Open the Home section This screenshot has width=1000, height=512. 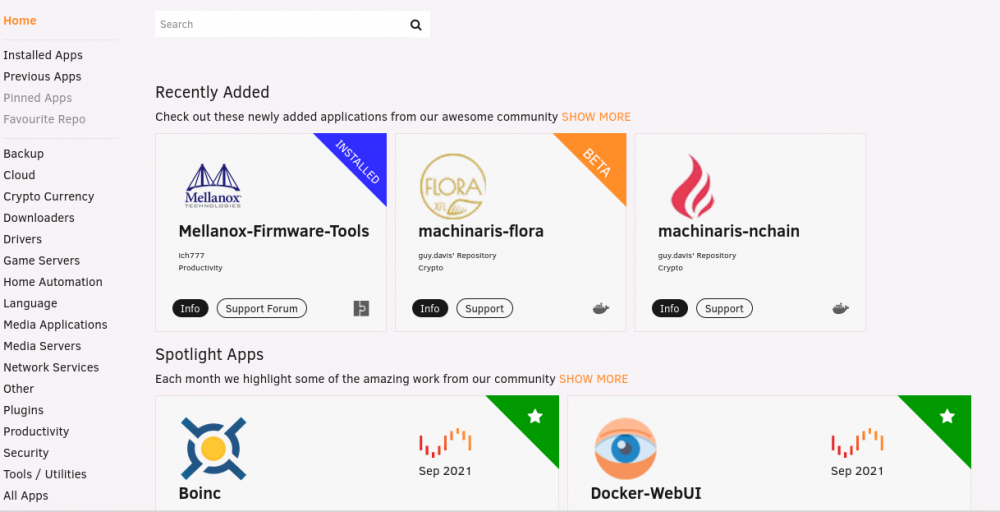tap(20, 20)
